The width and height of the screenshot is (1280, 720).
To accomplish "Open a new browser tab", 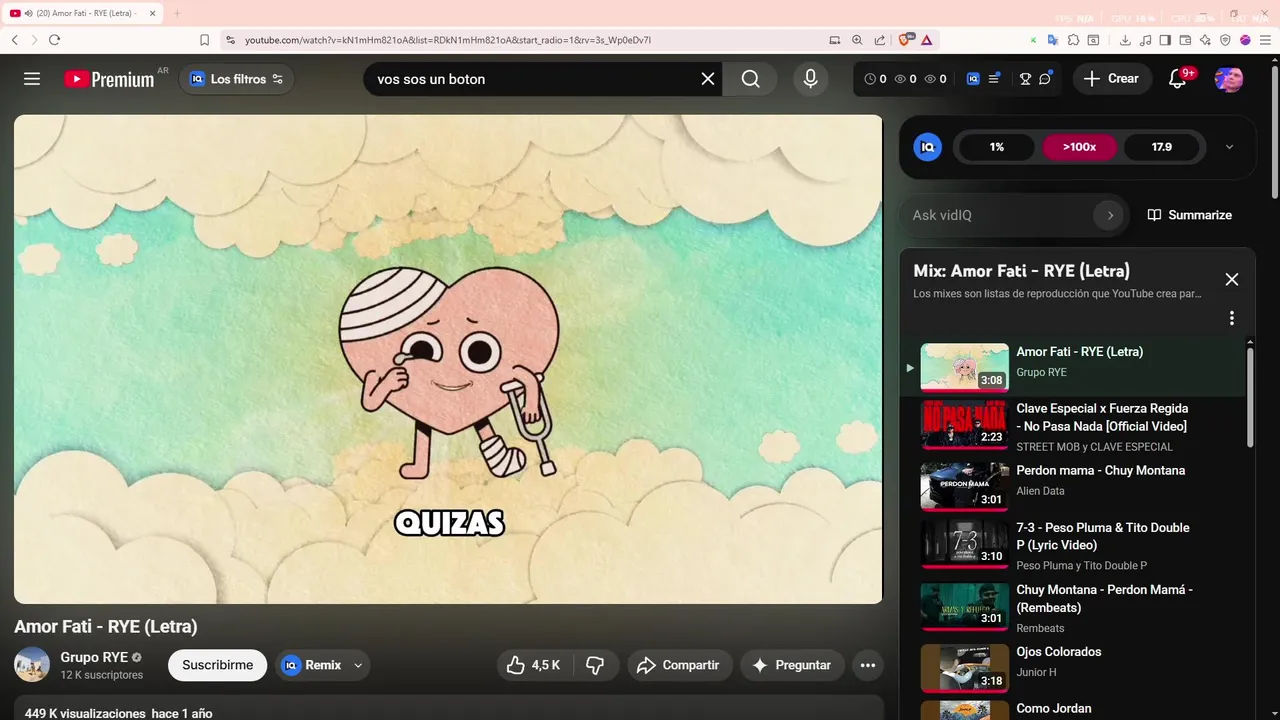I will coord(177,13).
